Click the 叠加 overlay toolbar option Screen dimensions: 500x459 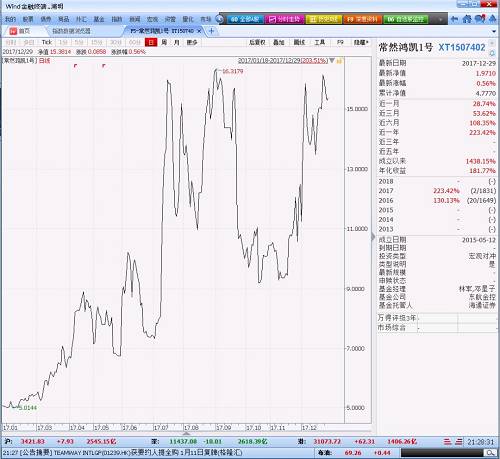pos(279,42)
